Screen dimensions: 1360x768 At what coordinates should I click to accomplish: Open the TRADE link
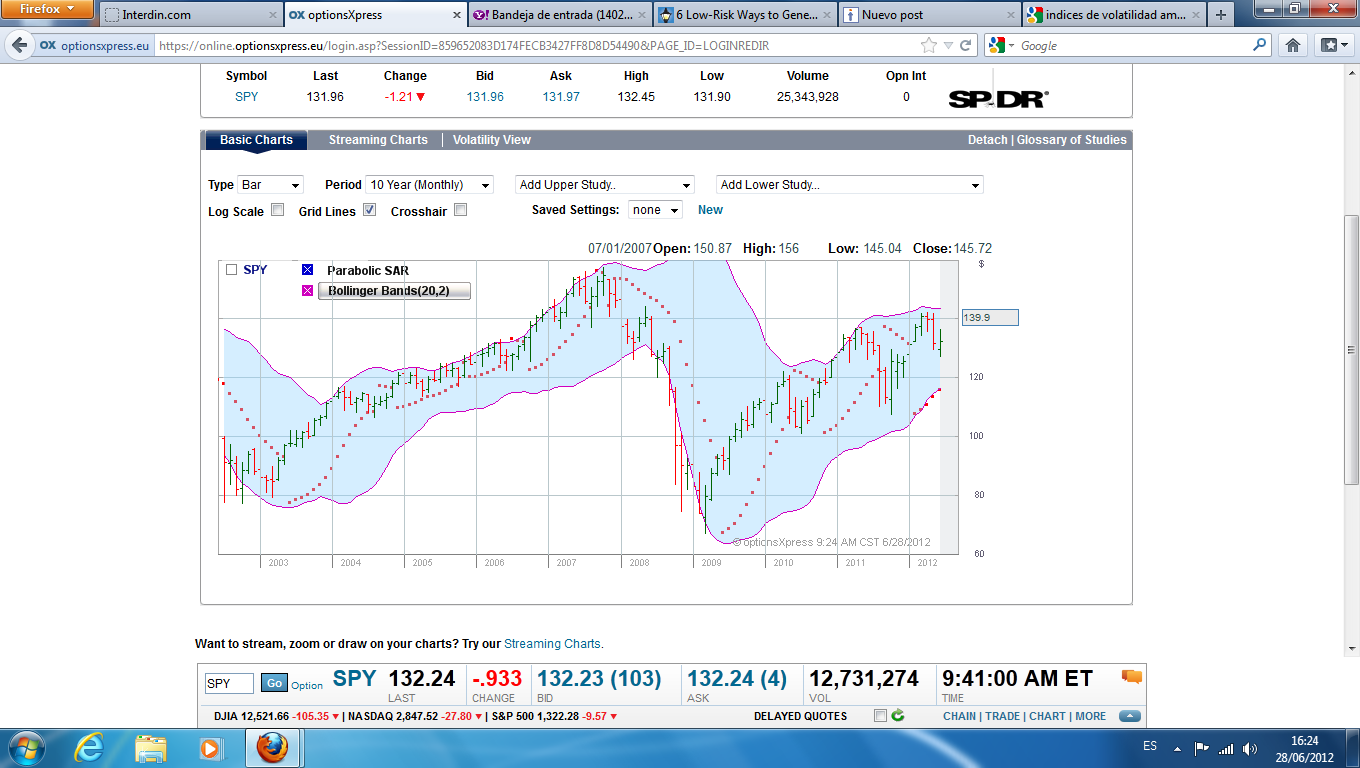(x=1003, y=716)
